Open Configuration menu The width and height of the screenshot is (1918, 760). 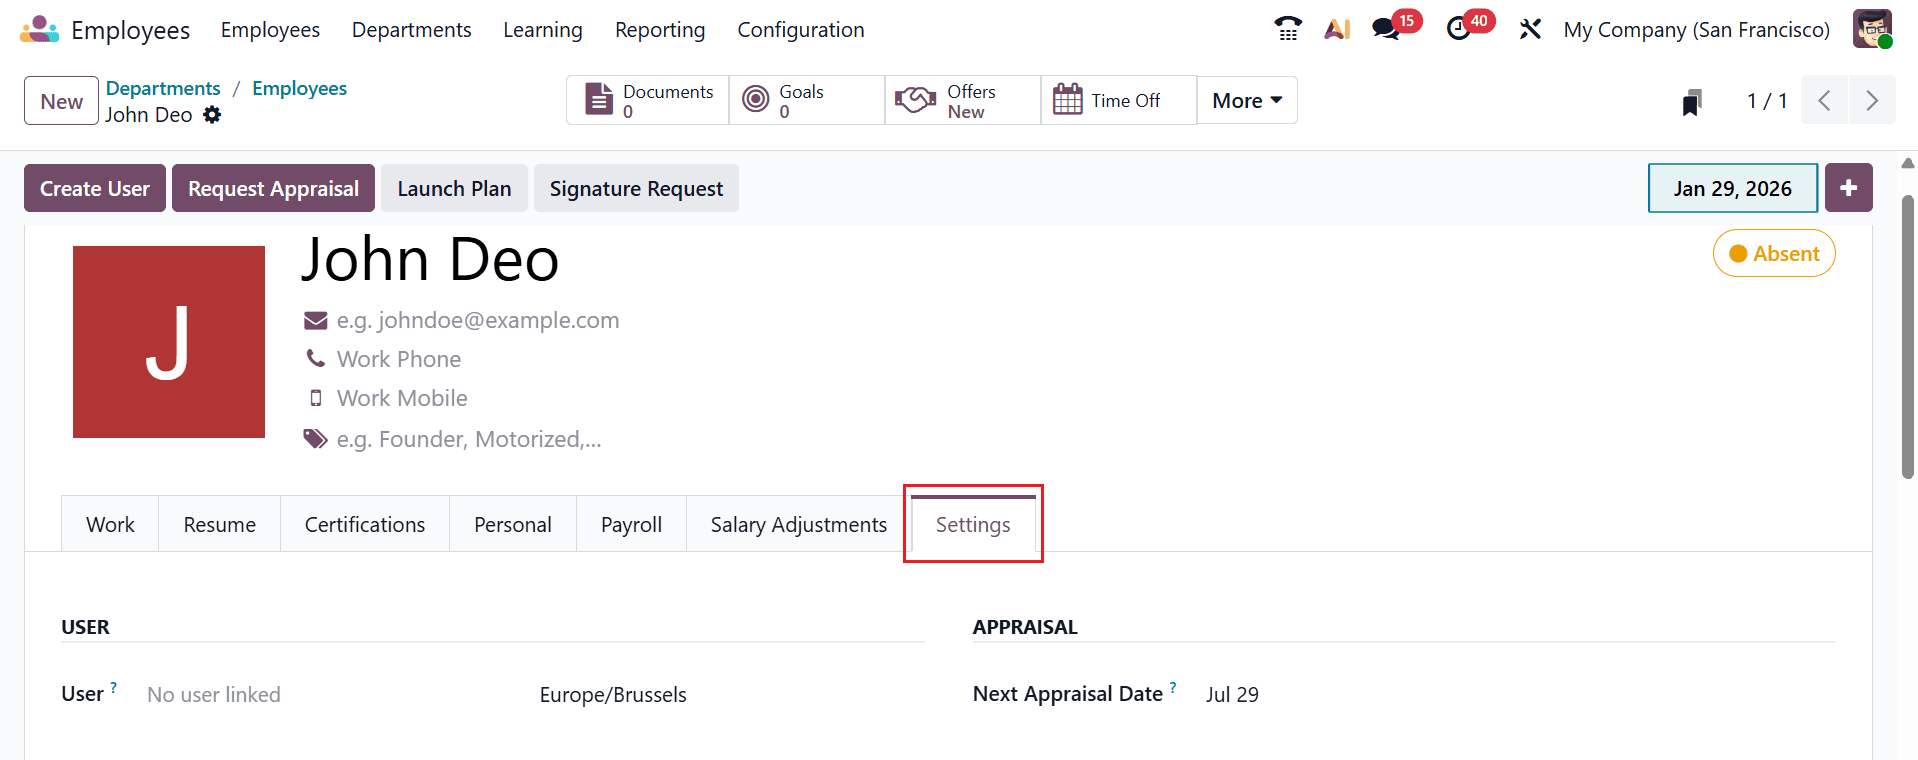click(800, 30)
